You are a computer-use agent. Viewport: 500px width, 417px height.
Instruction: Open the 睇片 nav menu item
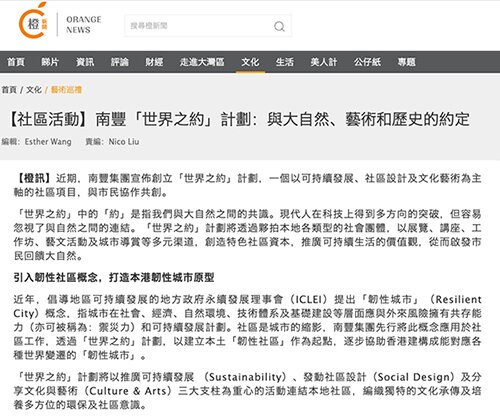click(50, 62)
